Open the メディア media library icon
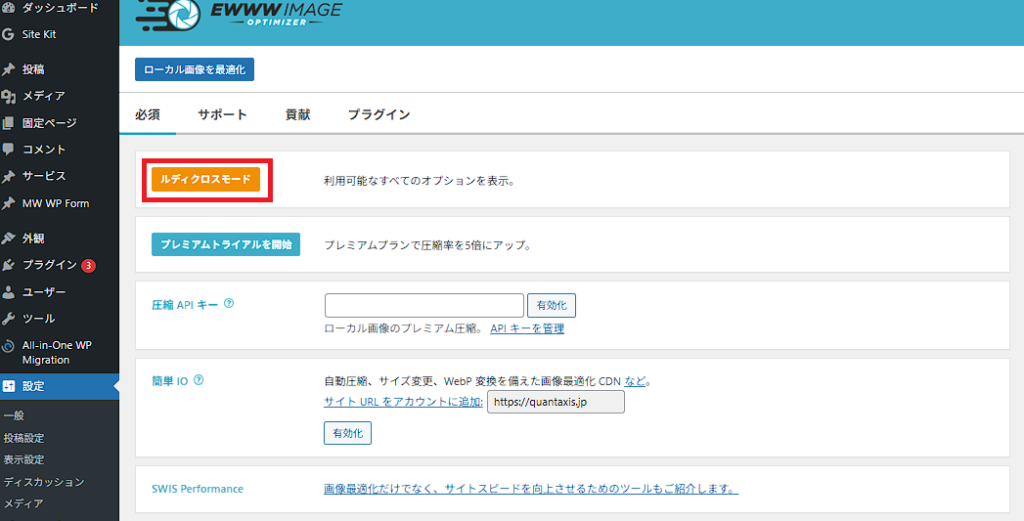The image size is (1024, 521). coord(9,96)
